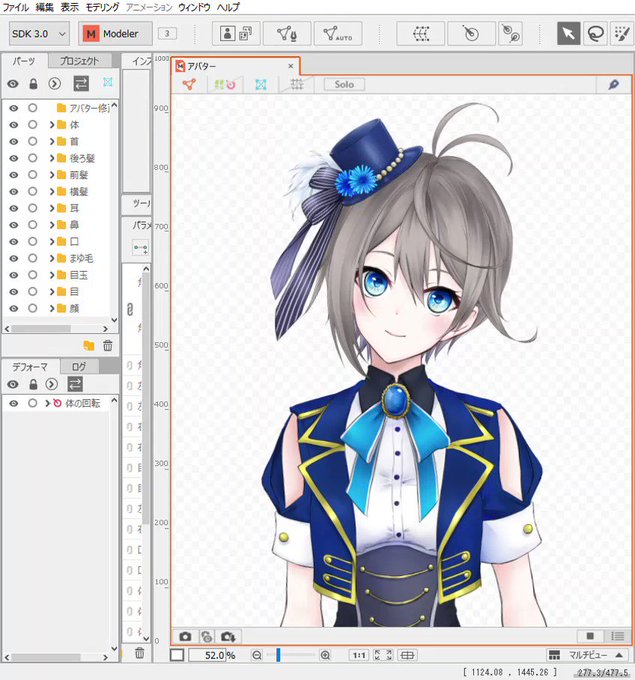
Task: Expand the 目 folder
Action: [52, 291]
